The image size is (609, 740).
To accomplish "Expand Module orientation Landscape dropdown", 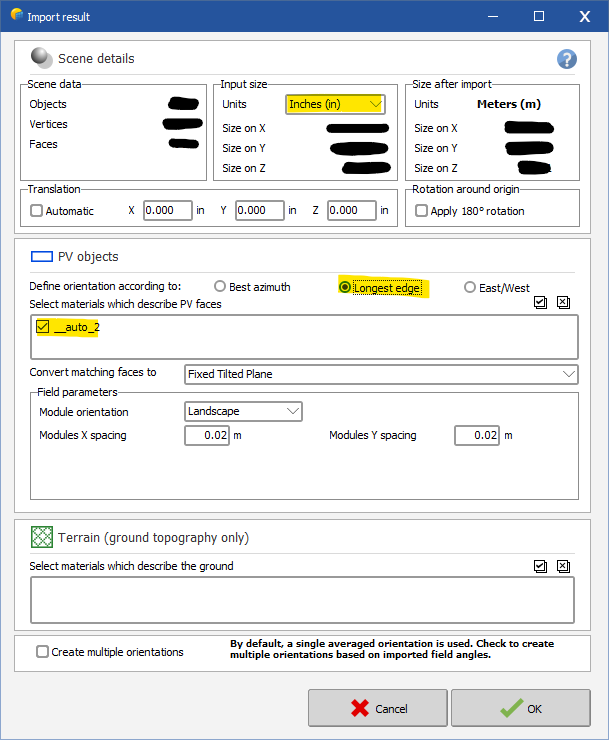I will tap(244, 411).
